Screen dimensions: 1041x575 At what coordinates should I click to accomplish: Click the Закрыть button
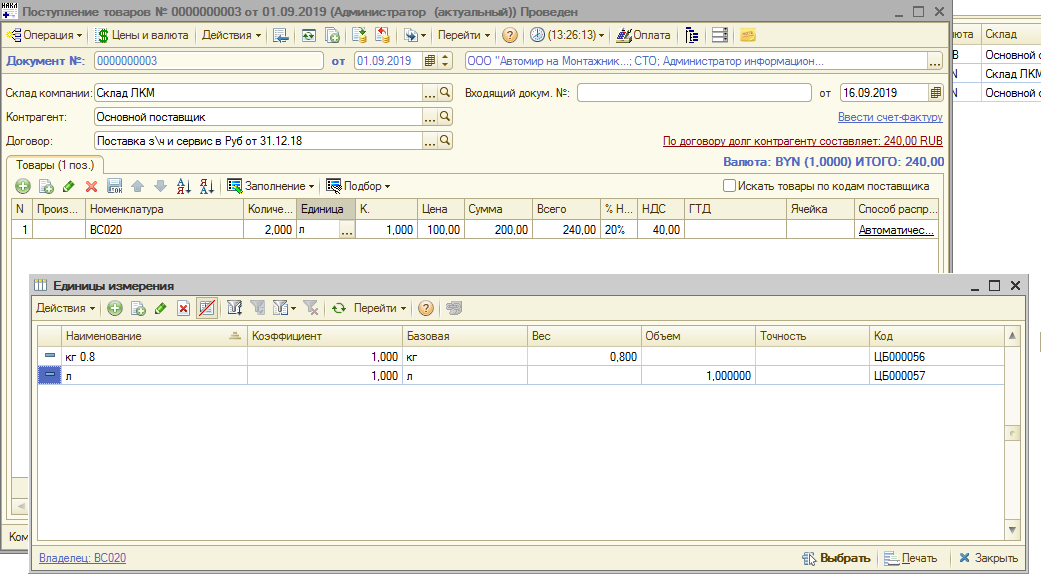click(x=988, y=558)
